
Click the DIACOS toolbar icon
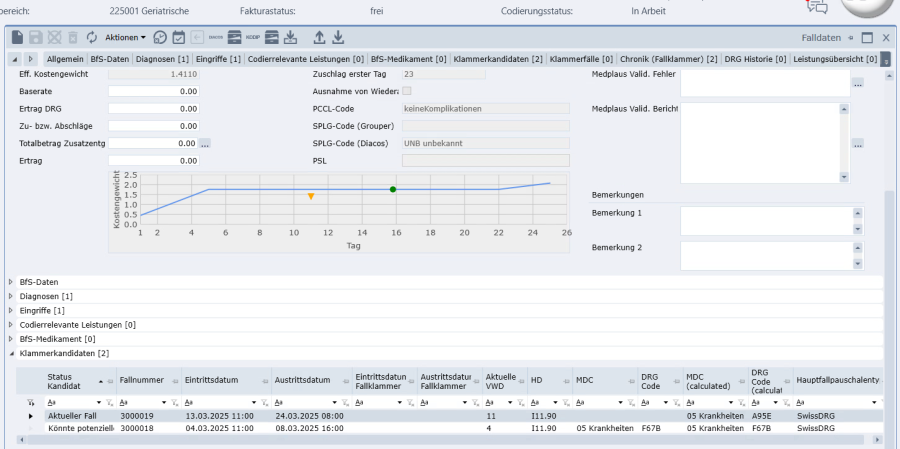216,37
